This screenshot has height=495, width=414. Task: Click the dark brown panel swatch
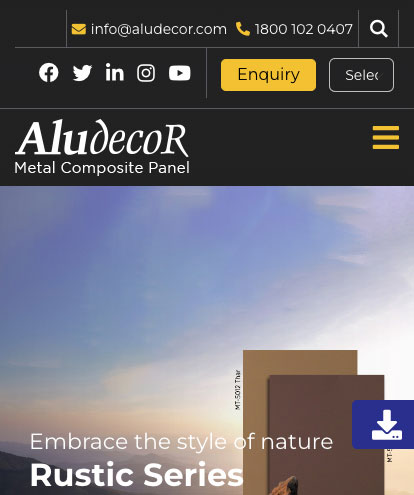327,433
